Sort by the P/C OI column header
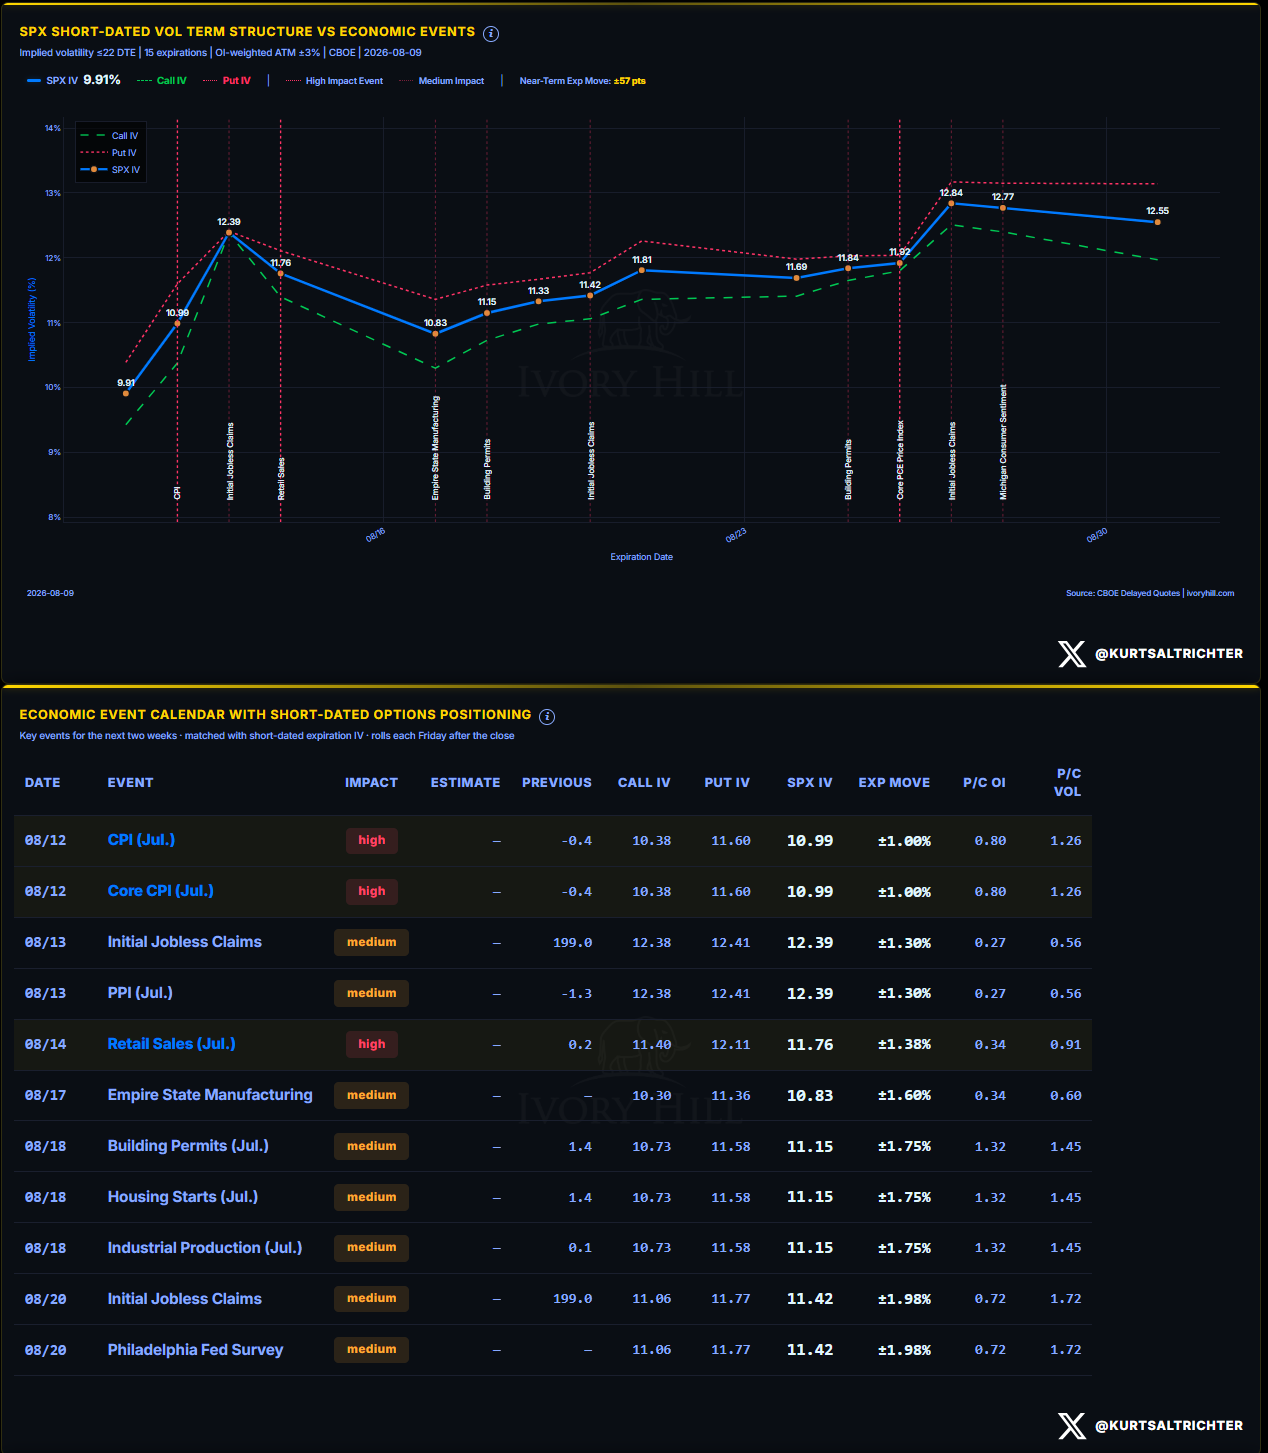Screen dimensions: 1268x1453 [985, 783]
